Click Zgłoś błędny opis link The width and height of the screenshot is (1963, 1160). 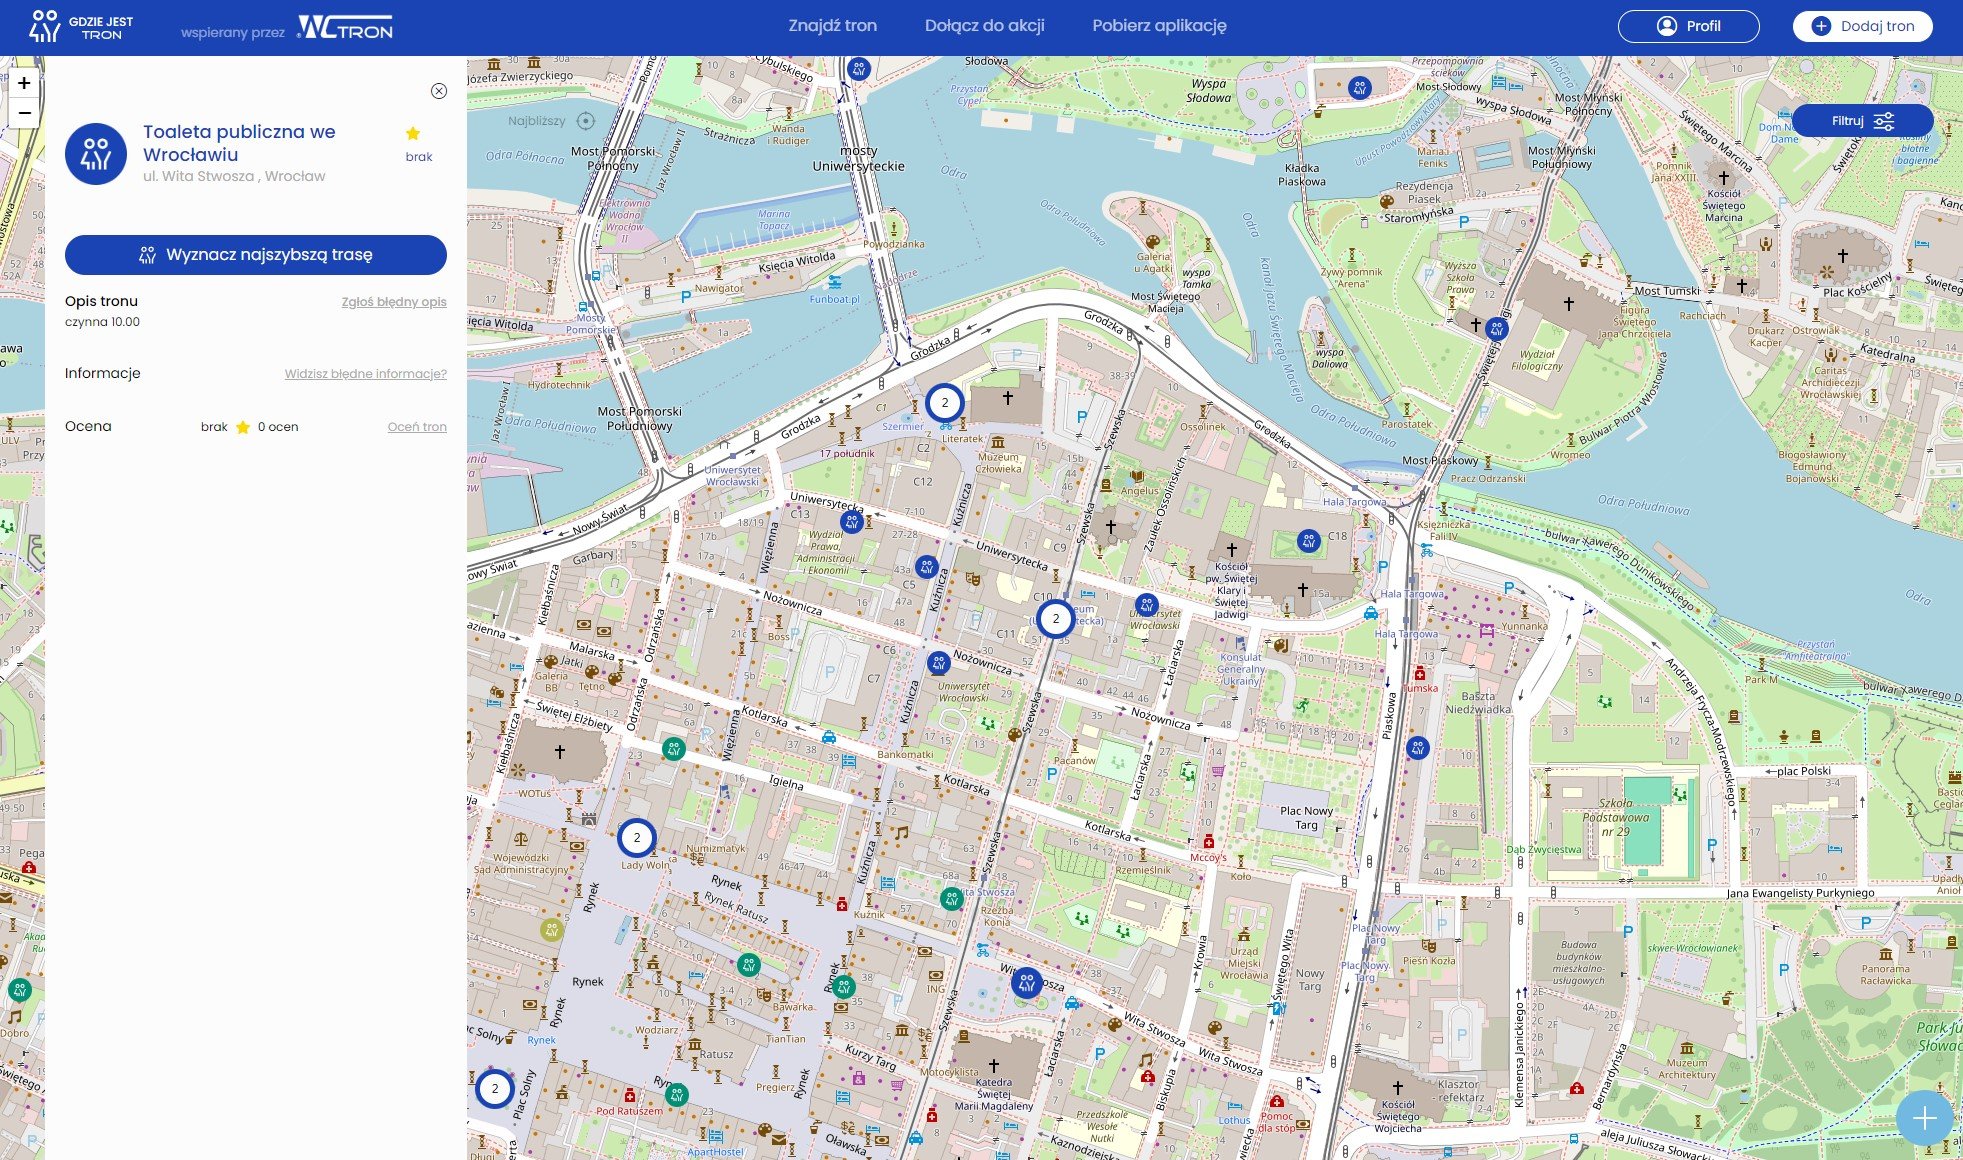tap(394, 302)
